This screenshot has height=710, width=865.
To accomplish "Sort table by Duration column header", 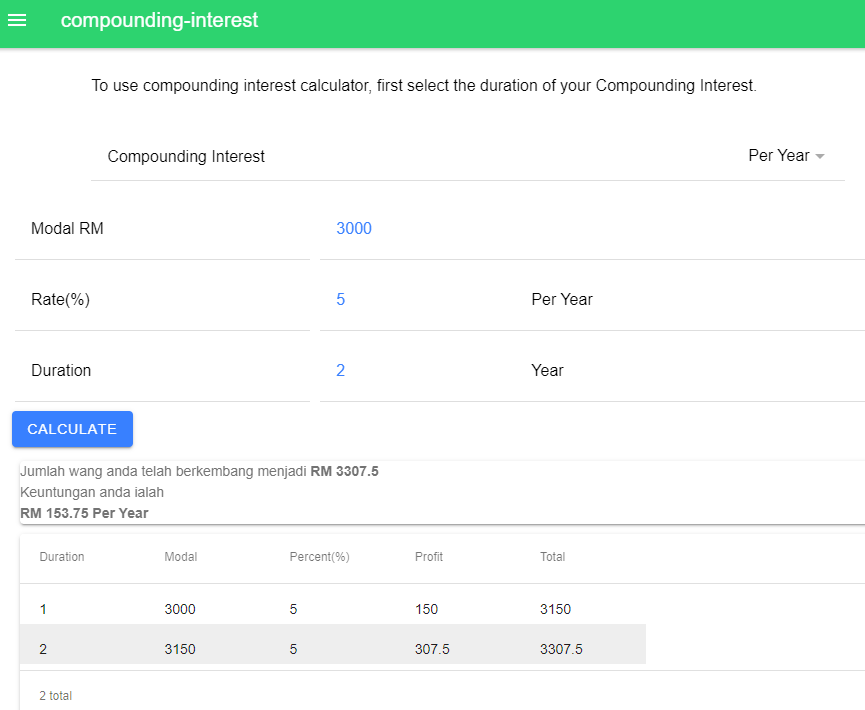I will point(62,557).
